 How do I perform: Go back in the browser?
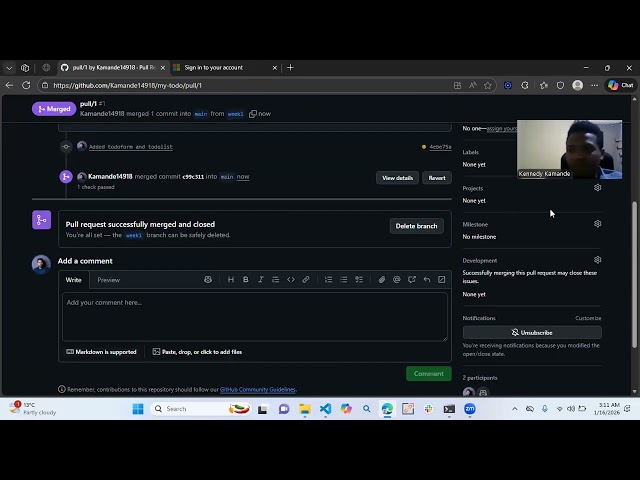tap(9, 85)
